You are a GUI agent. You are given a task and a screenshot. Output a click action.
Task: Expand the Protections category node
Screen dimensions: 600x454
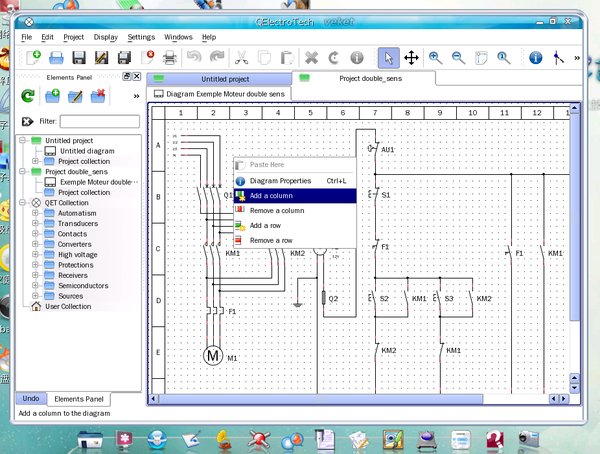[36, 265]
